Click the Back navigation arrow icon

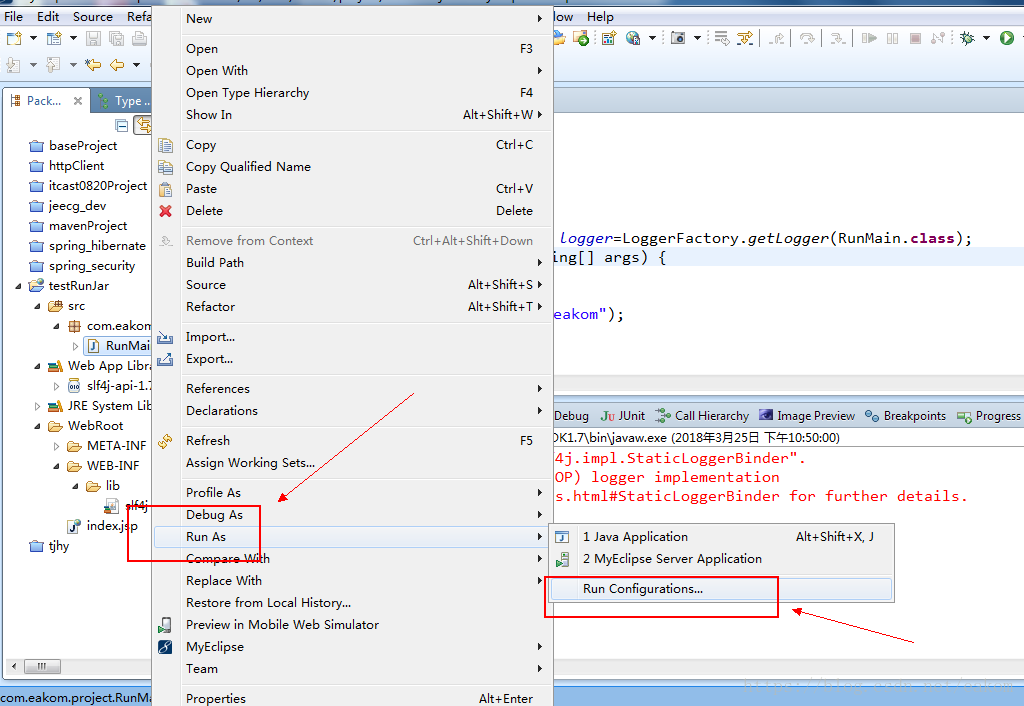pos(117,65)
